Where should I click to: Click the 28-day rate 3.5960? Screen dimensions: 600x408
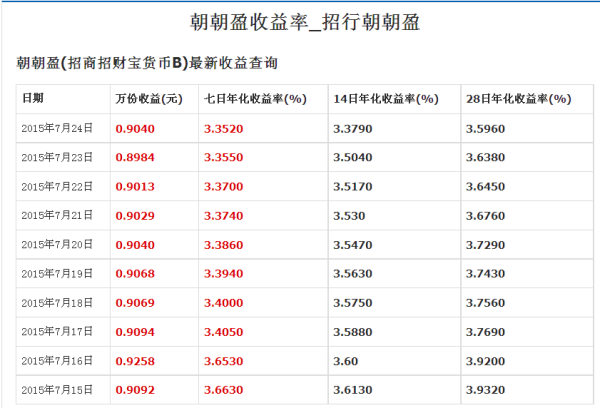click(486, 129)
